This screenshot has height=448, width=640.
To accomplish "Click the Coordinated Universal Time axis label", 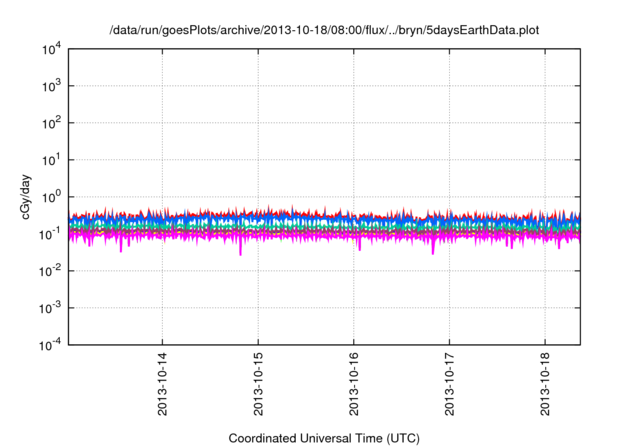I will click(x=324, y=438).
